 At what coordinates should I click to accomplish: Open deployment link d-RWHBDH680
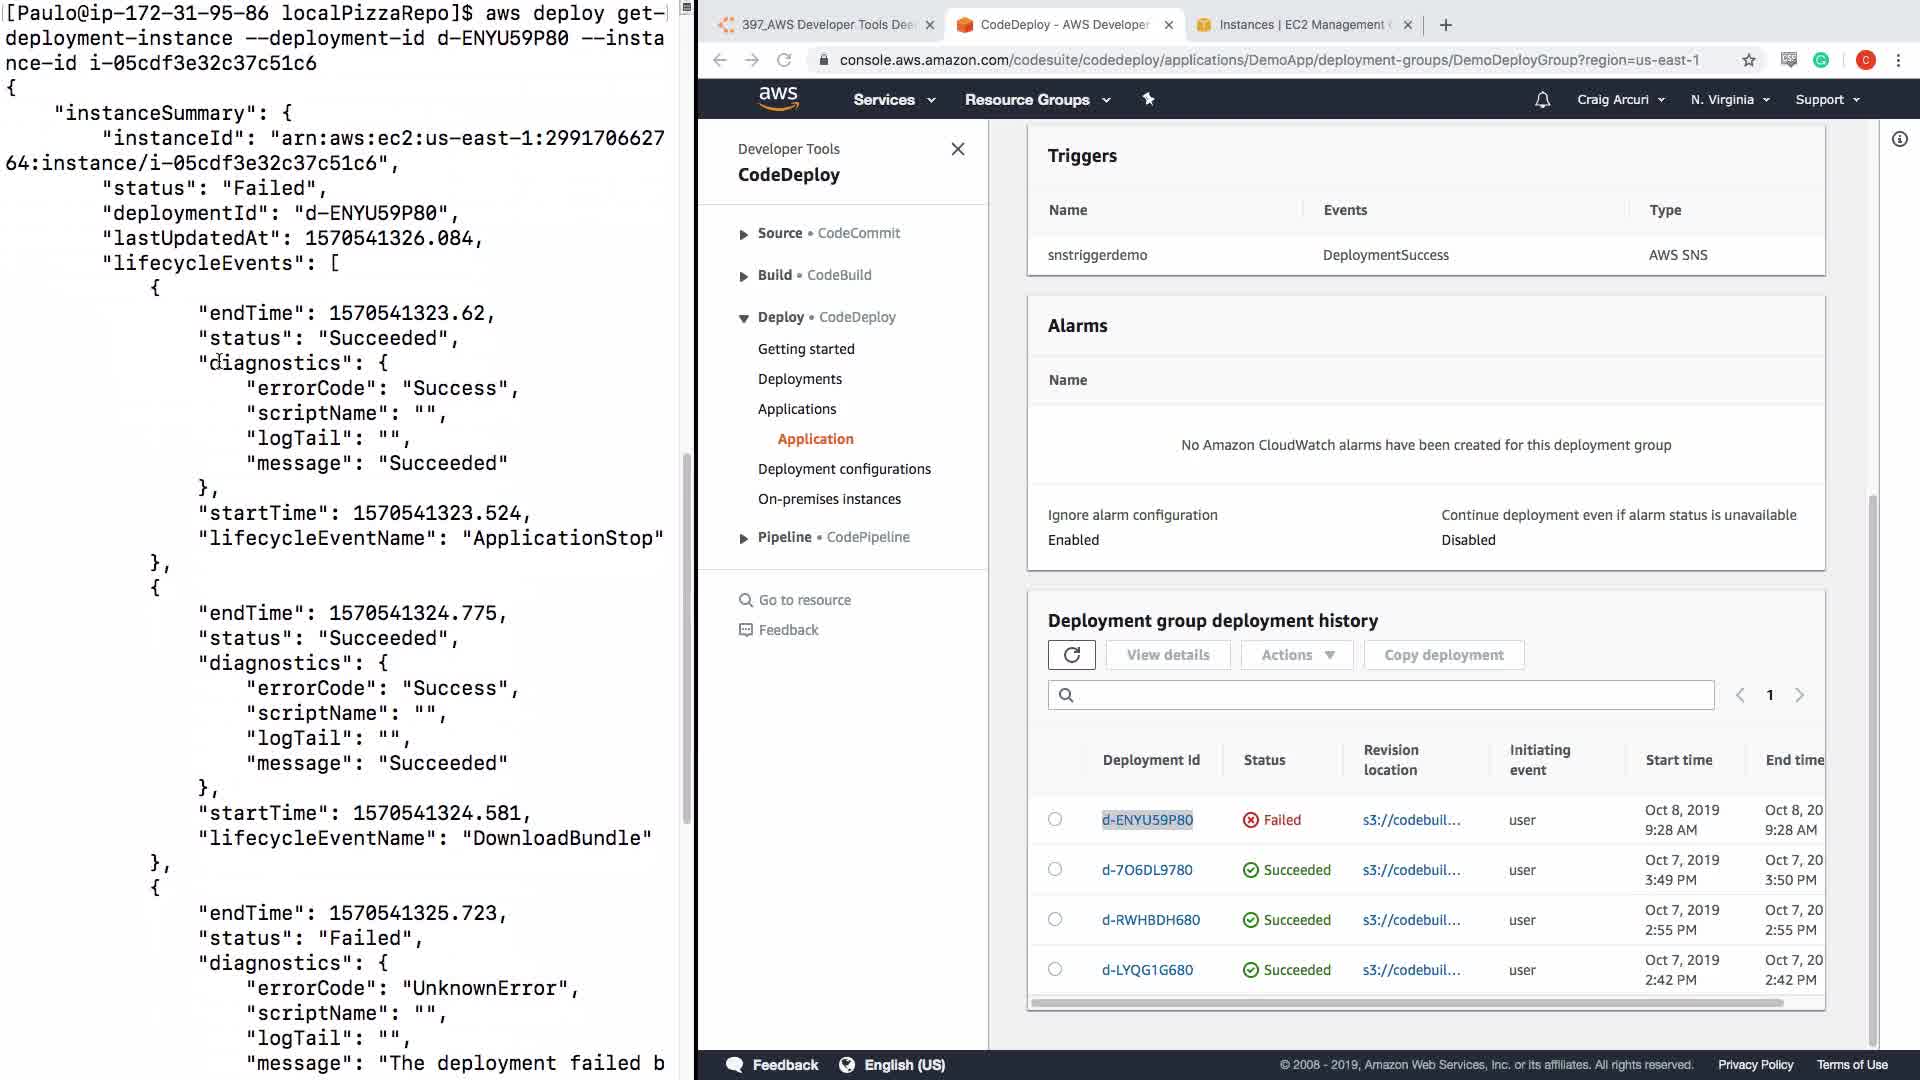[1150, 920]
